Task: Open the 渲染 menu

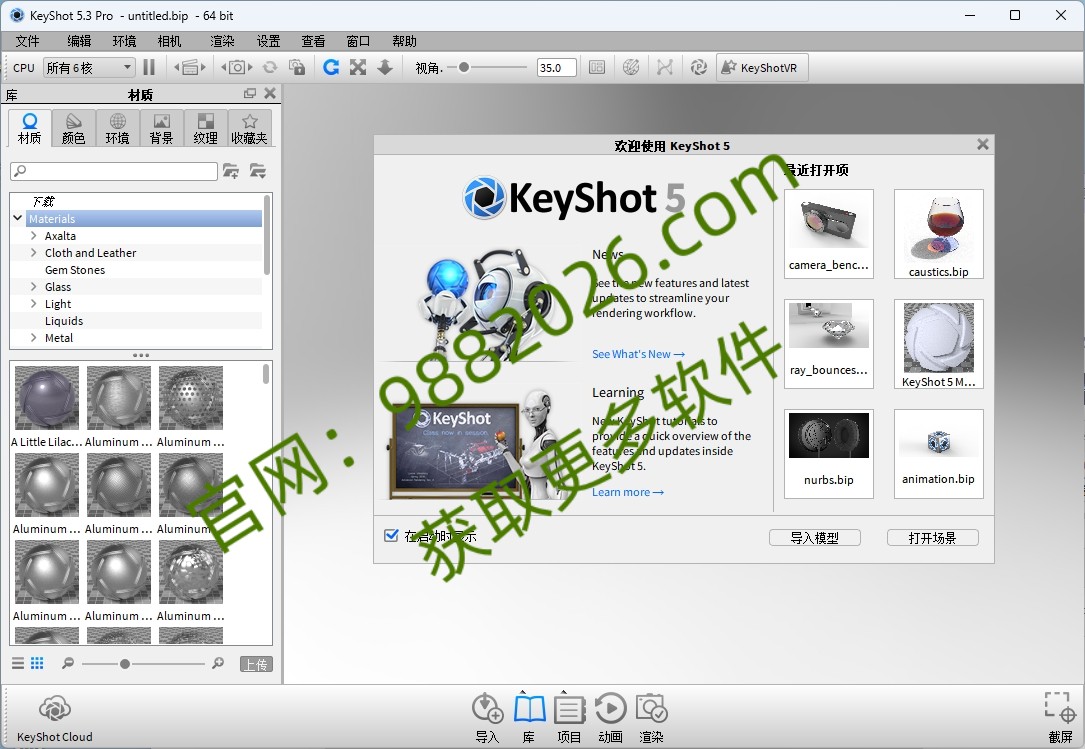Action: click(222, 42)
